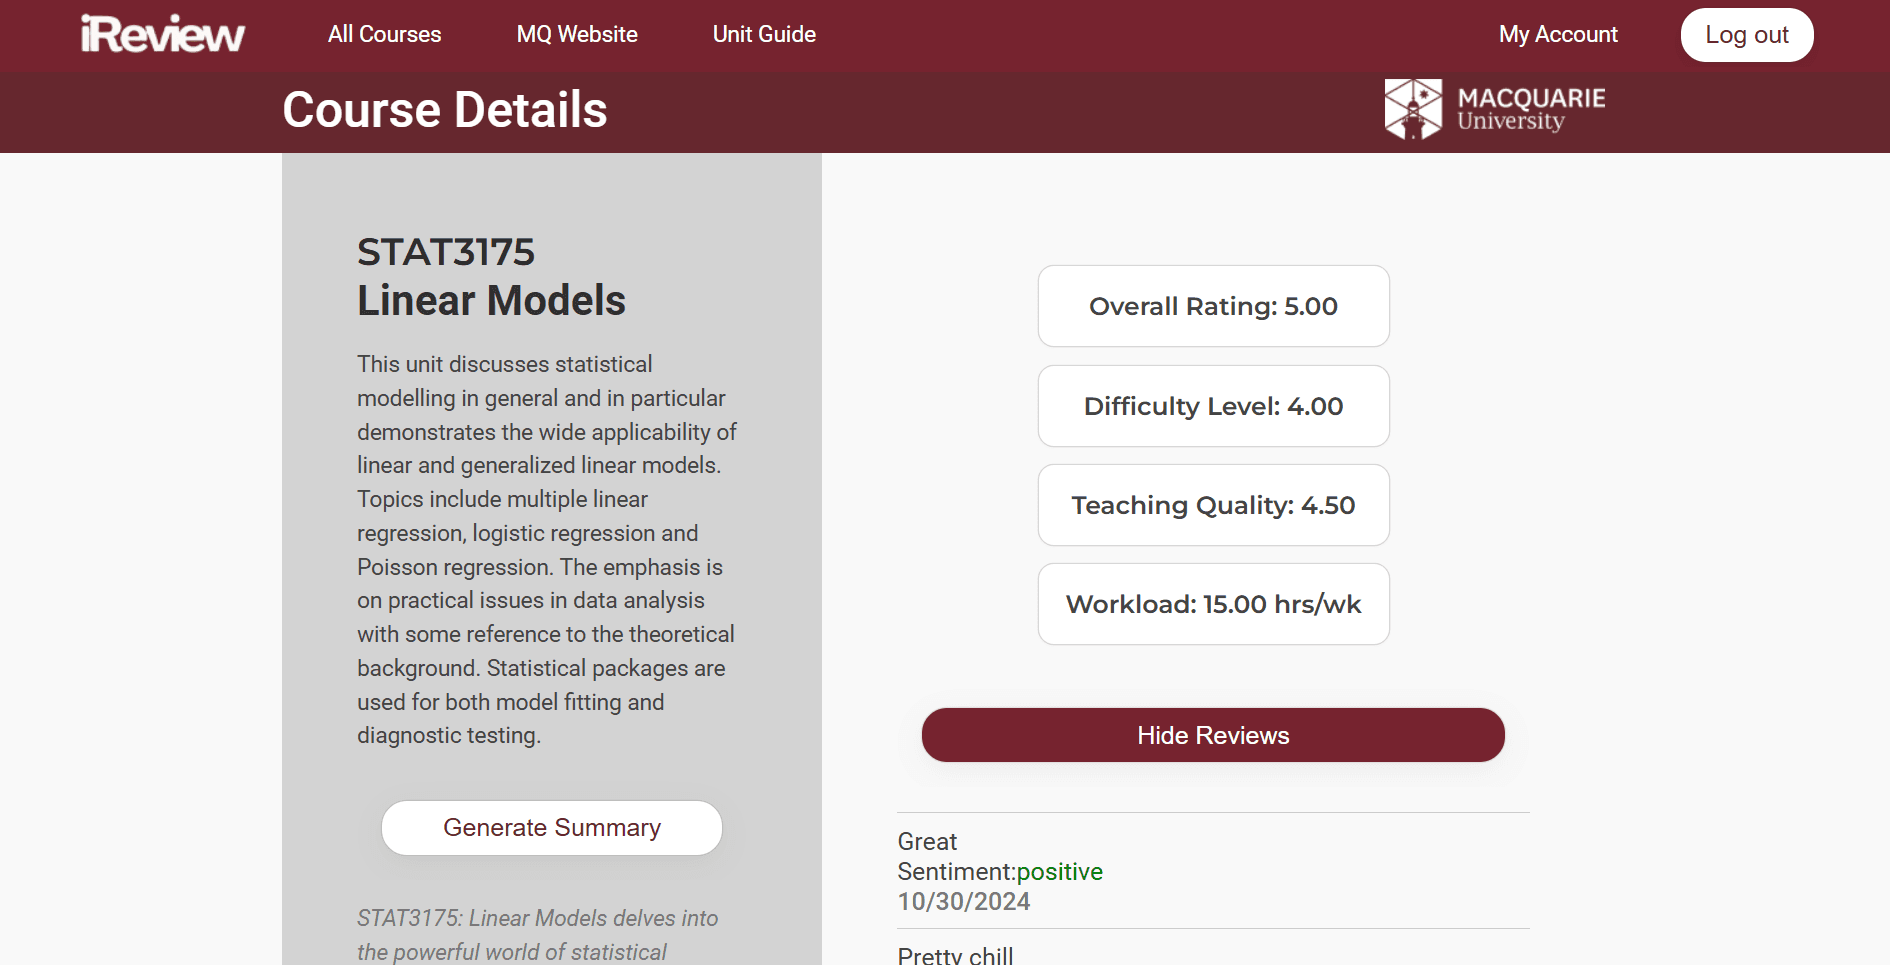Image resolution: width=1890 pixels, height=965 pixels.
Task: Click the italic generated summary text
Action: (538, 935)
